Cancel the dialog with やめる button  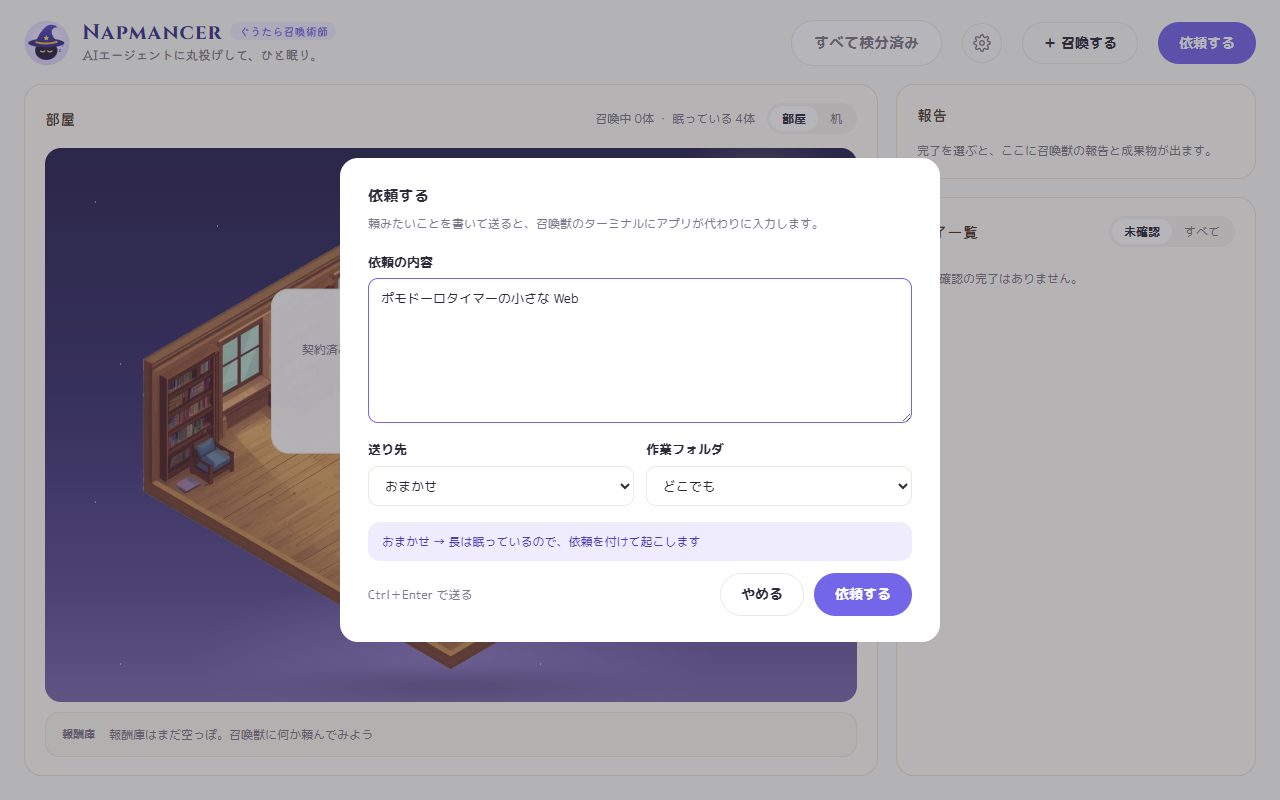762,594
